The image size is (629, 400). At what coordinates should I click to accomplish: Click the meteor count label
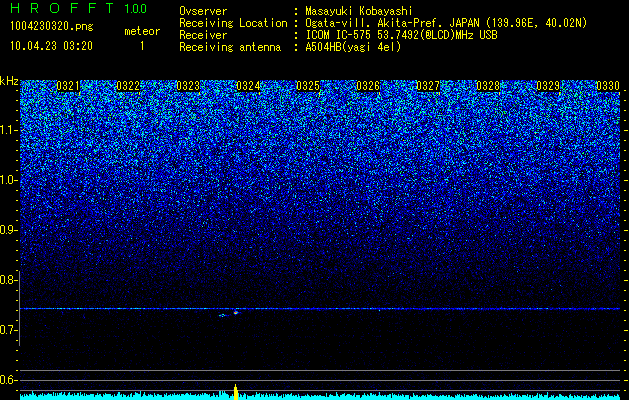142,31
